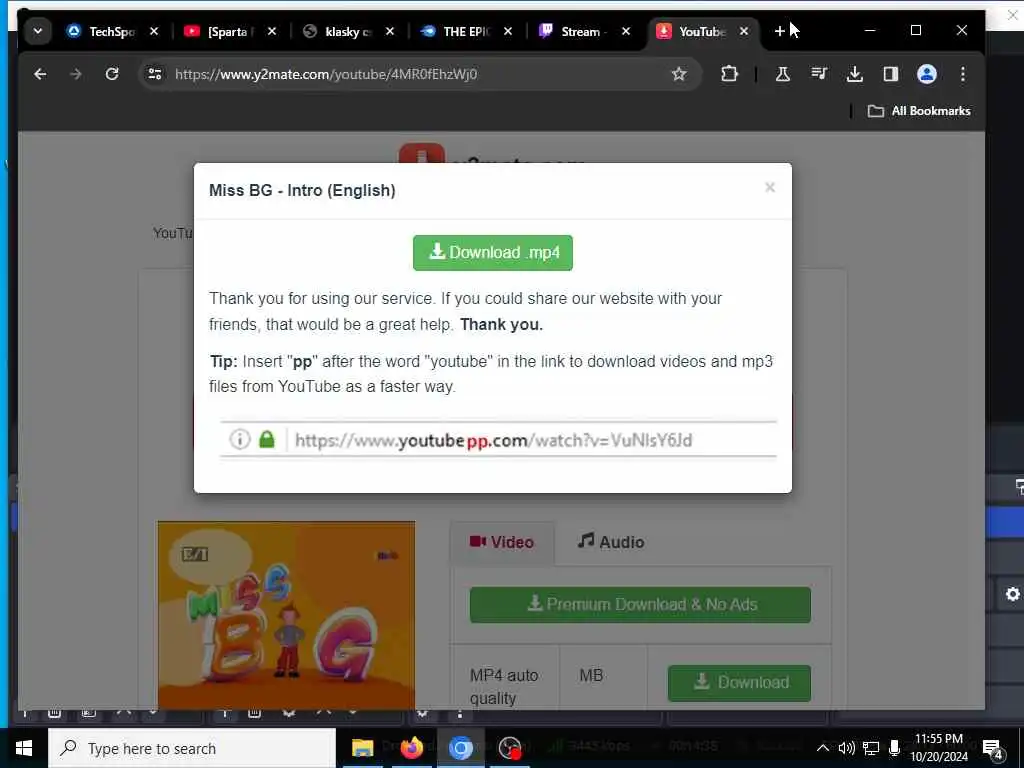Click Premium Download & No Ads button
1024x768 pixels.
pos(640,605)
